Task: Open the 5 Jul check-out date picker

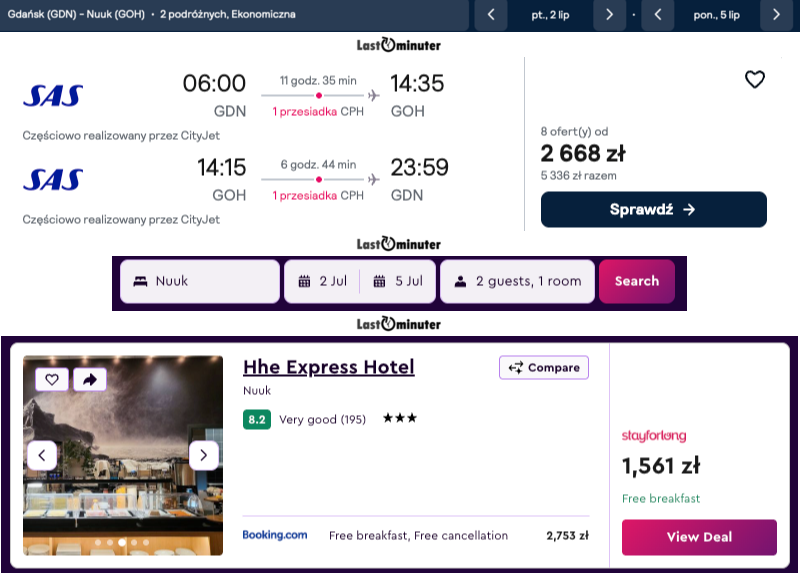Action: (x=398, y=281)
